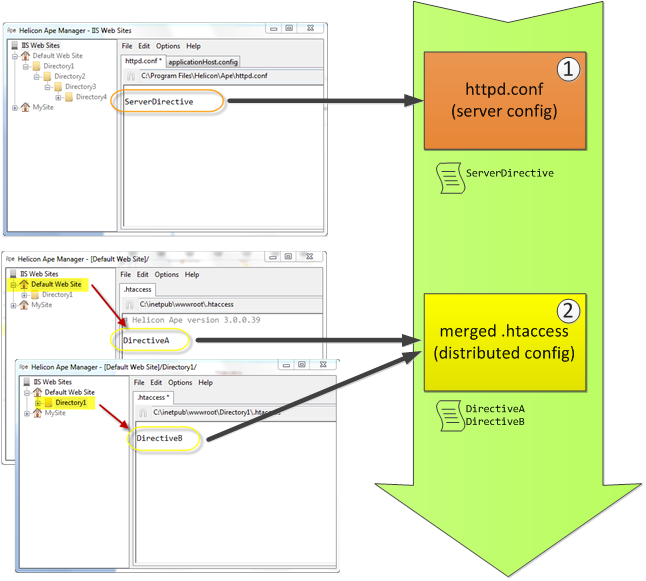Viewport: 646px width, 581px height.
Task: Click the Directory2 folder icon
Action: tap(46, 76)
